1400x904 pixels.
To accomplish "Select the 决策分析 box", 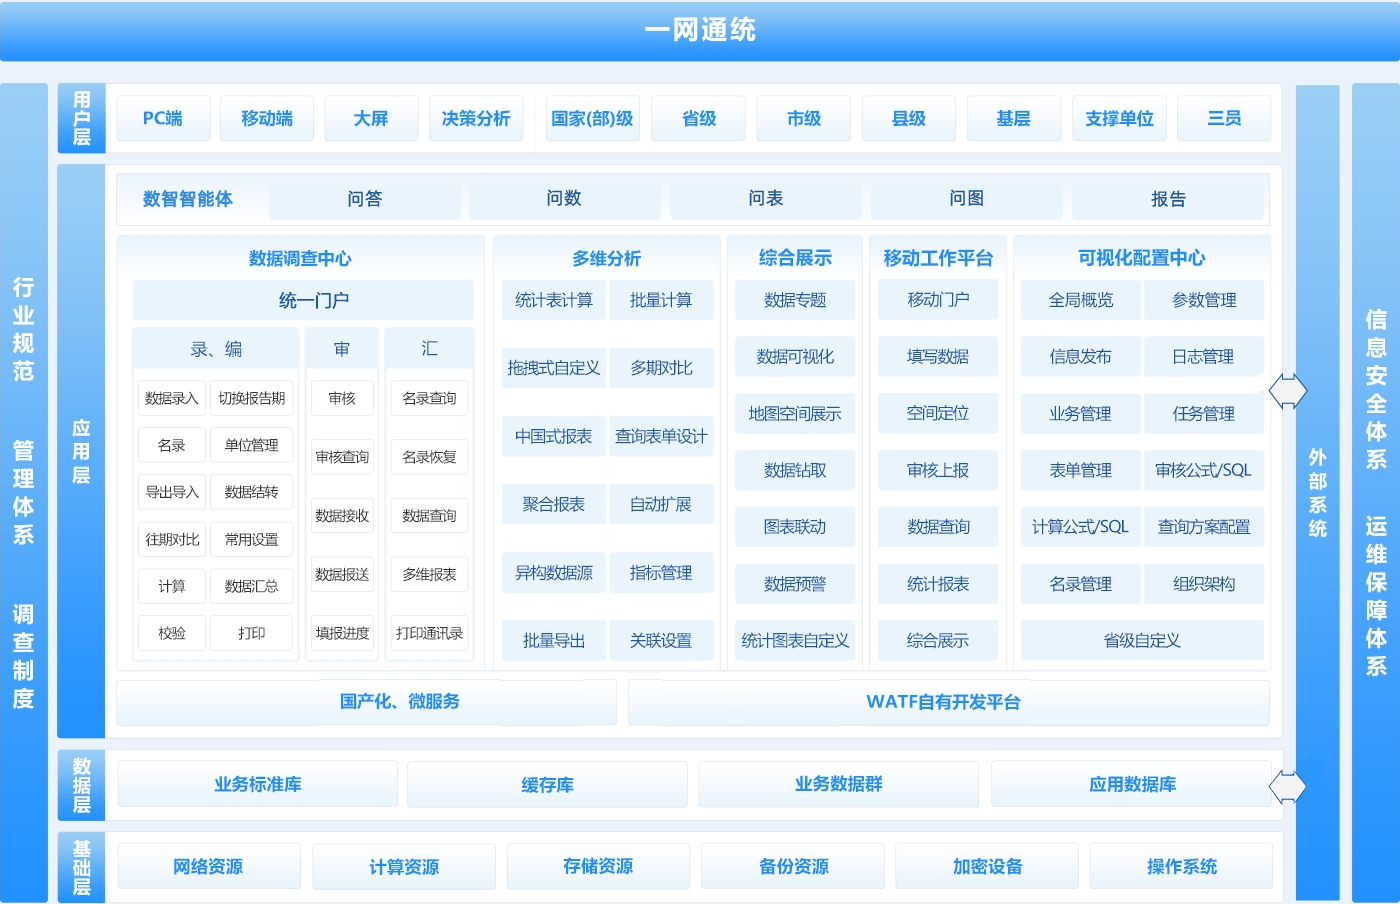I will pyautogui.click(x=476, y=119).
